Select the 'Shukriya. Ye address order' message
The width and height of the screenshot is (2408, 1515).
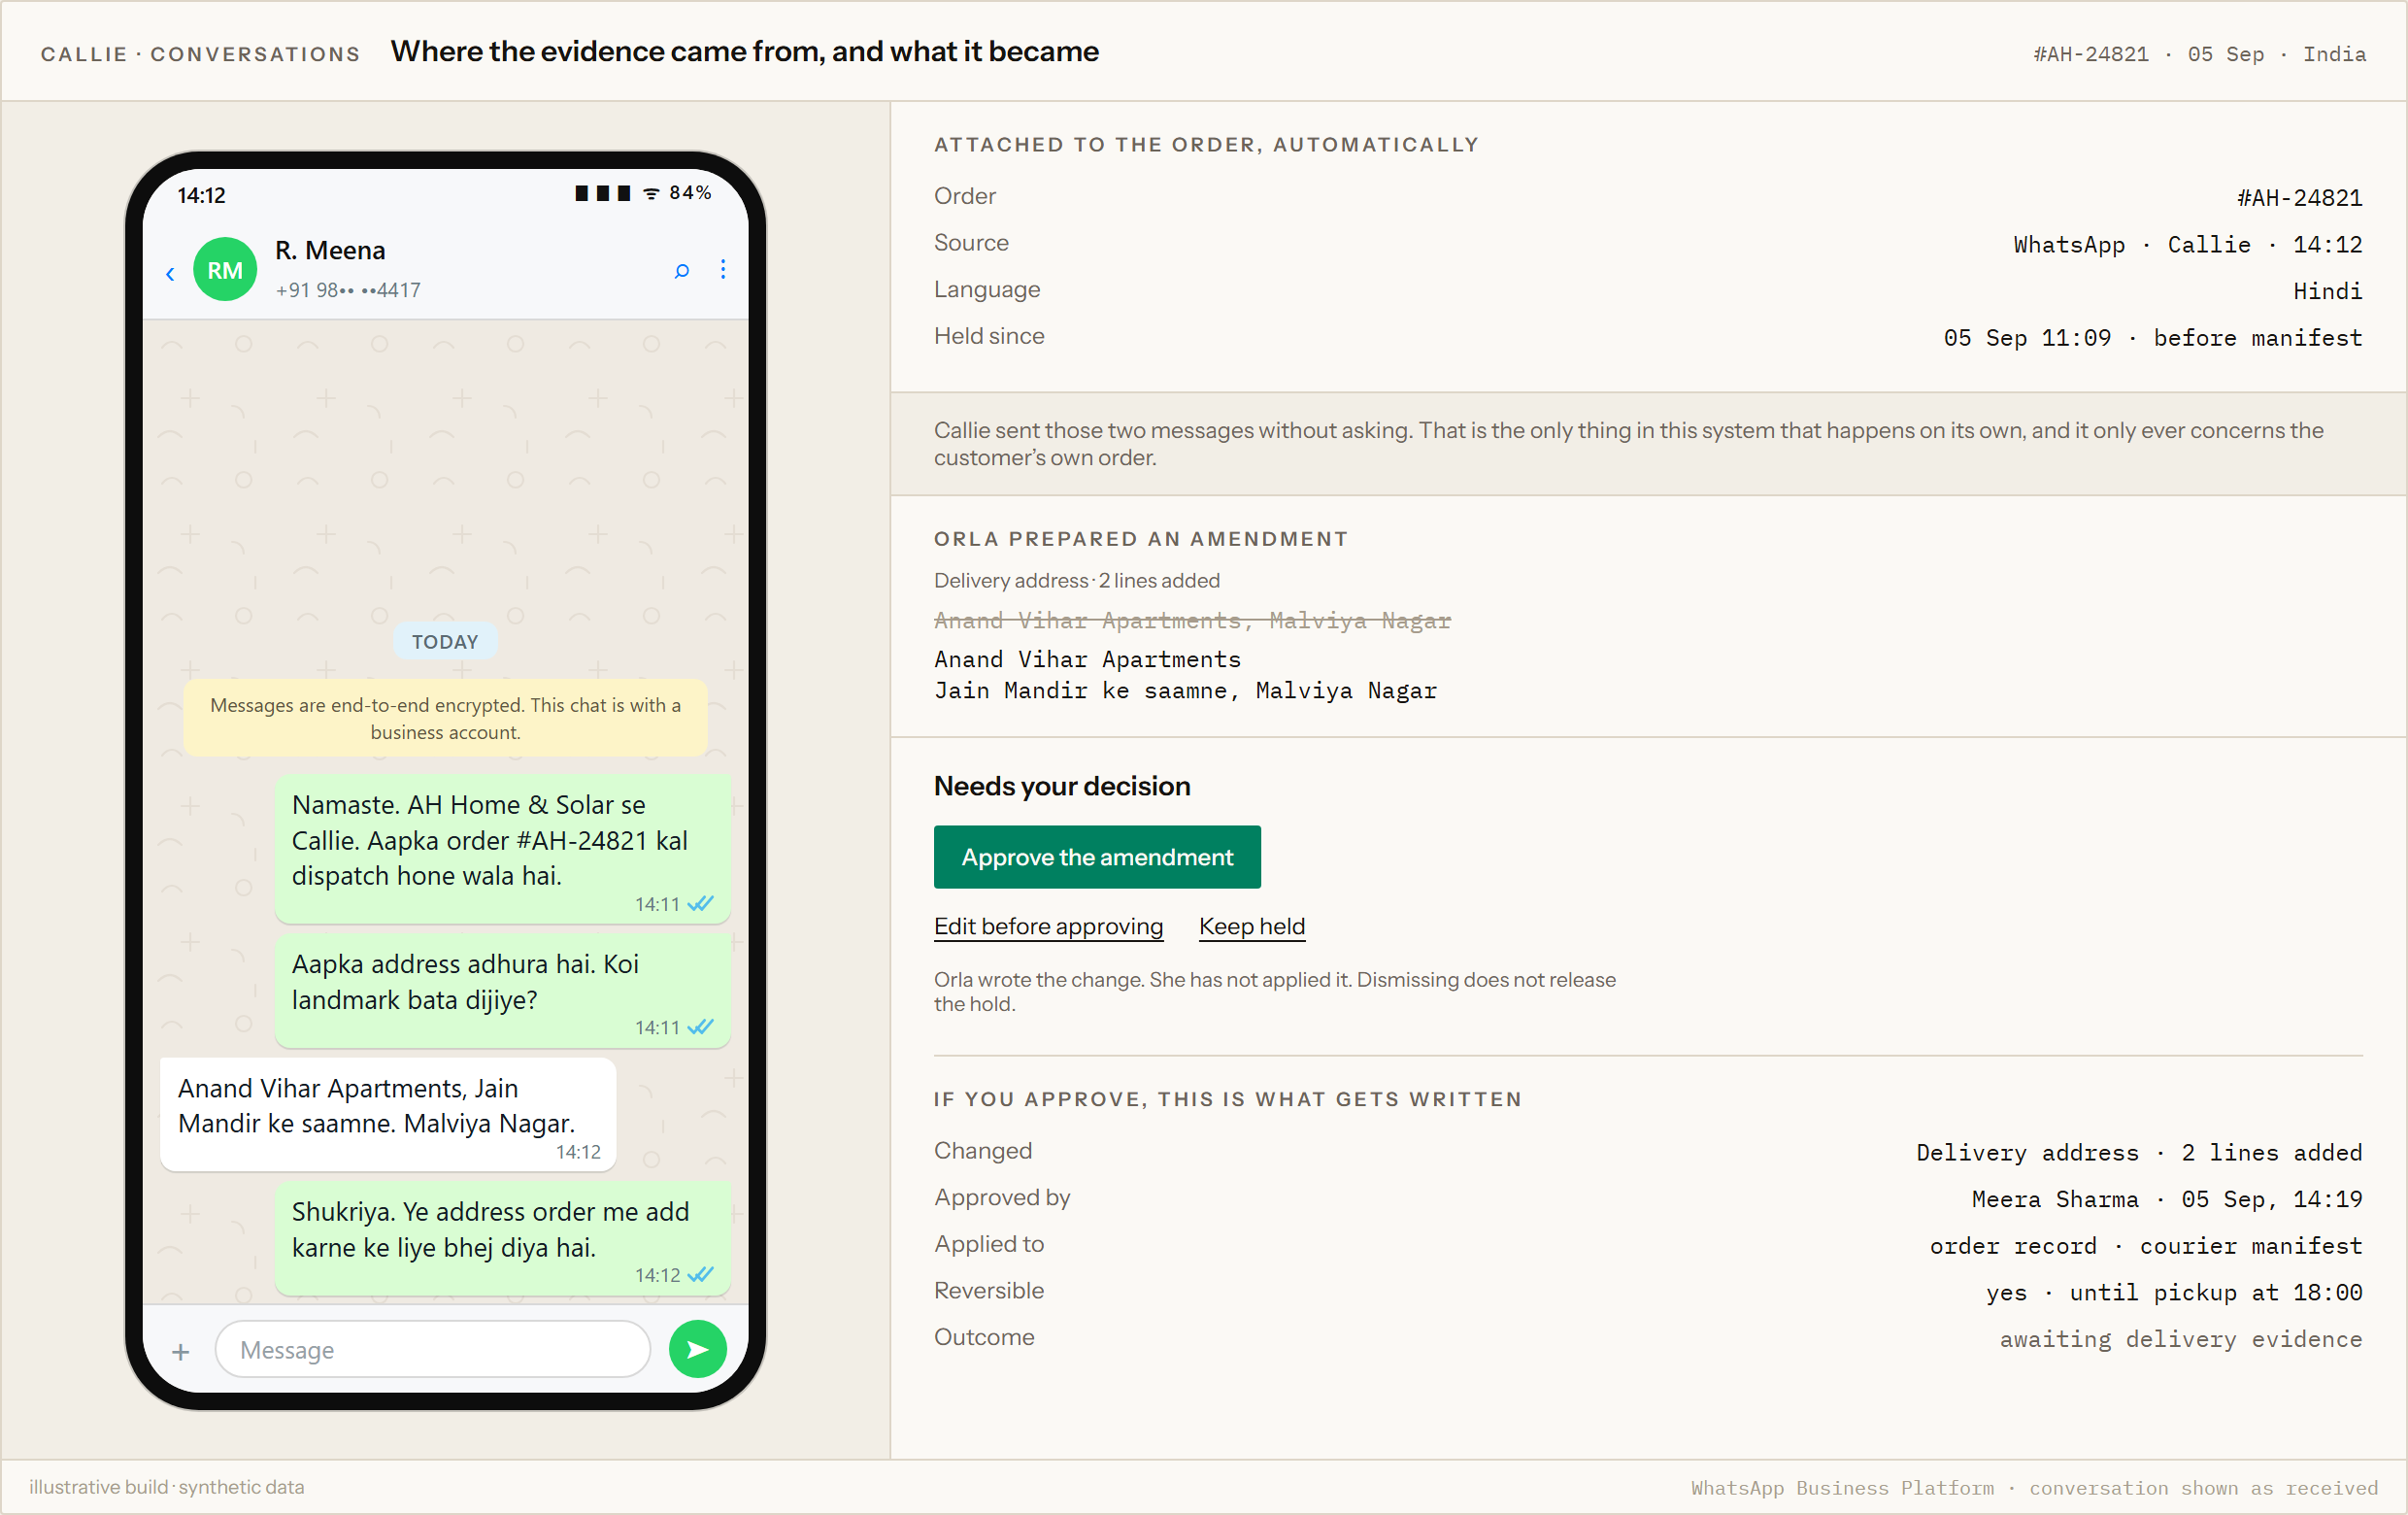503,1238
